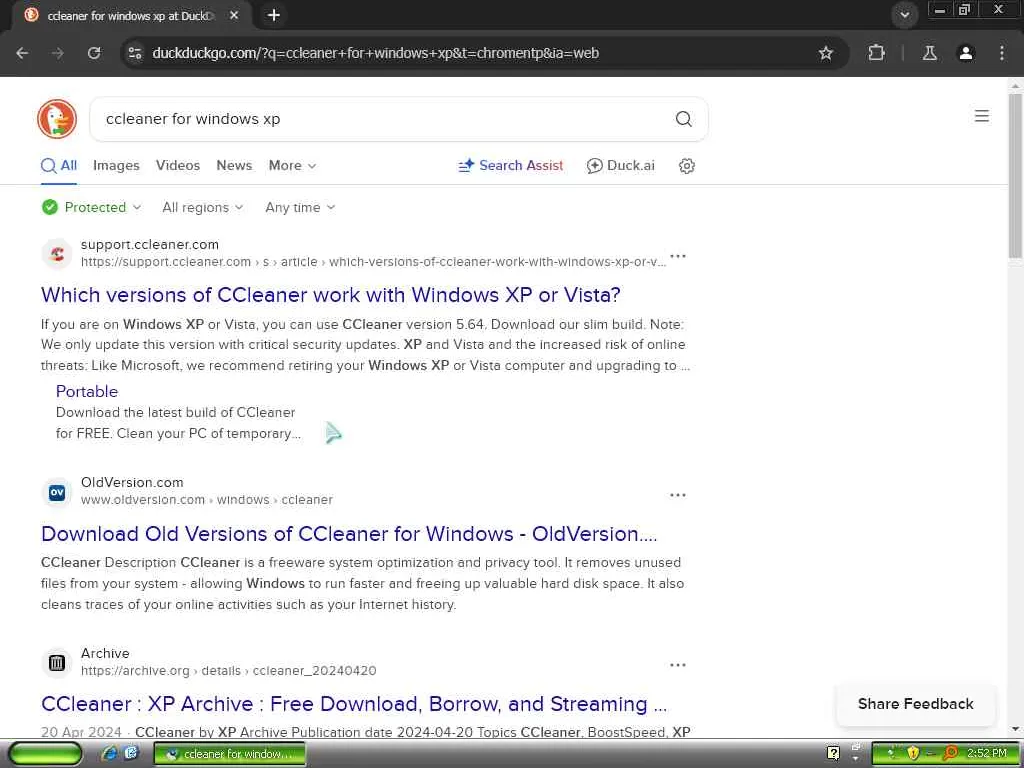The image size is (1024, 768).
Task: Switch to Videos tab
Action: [178, 166]
